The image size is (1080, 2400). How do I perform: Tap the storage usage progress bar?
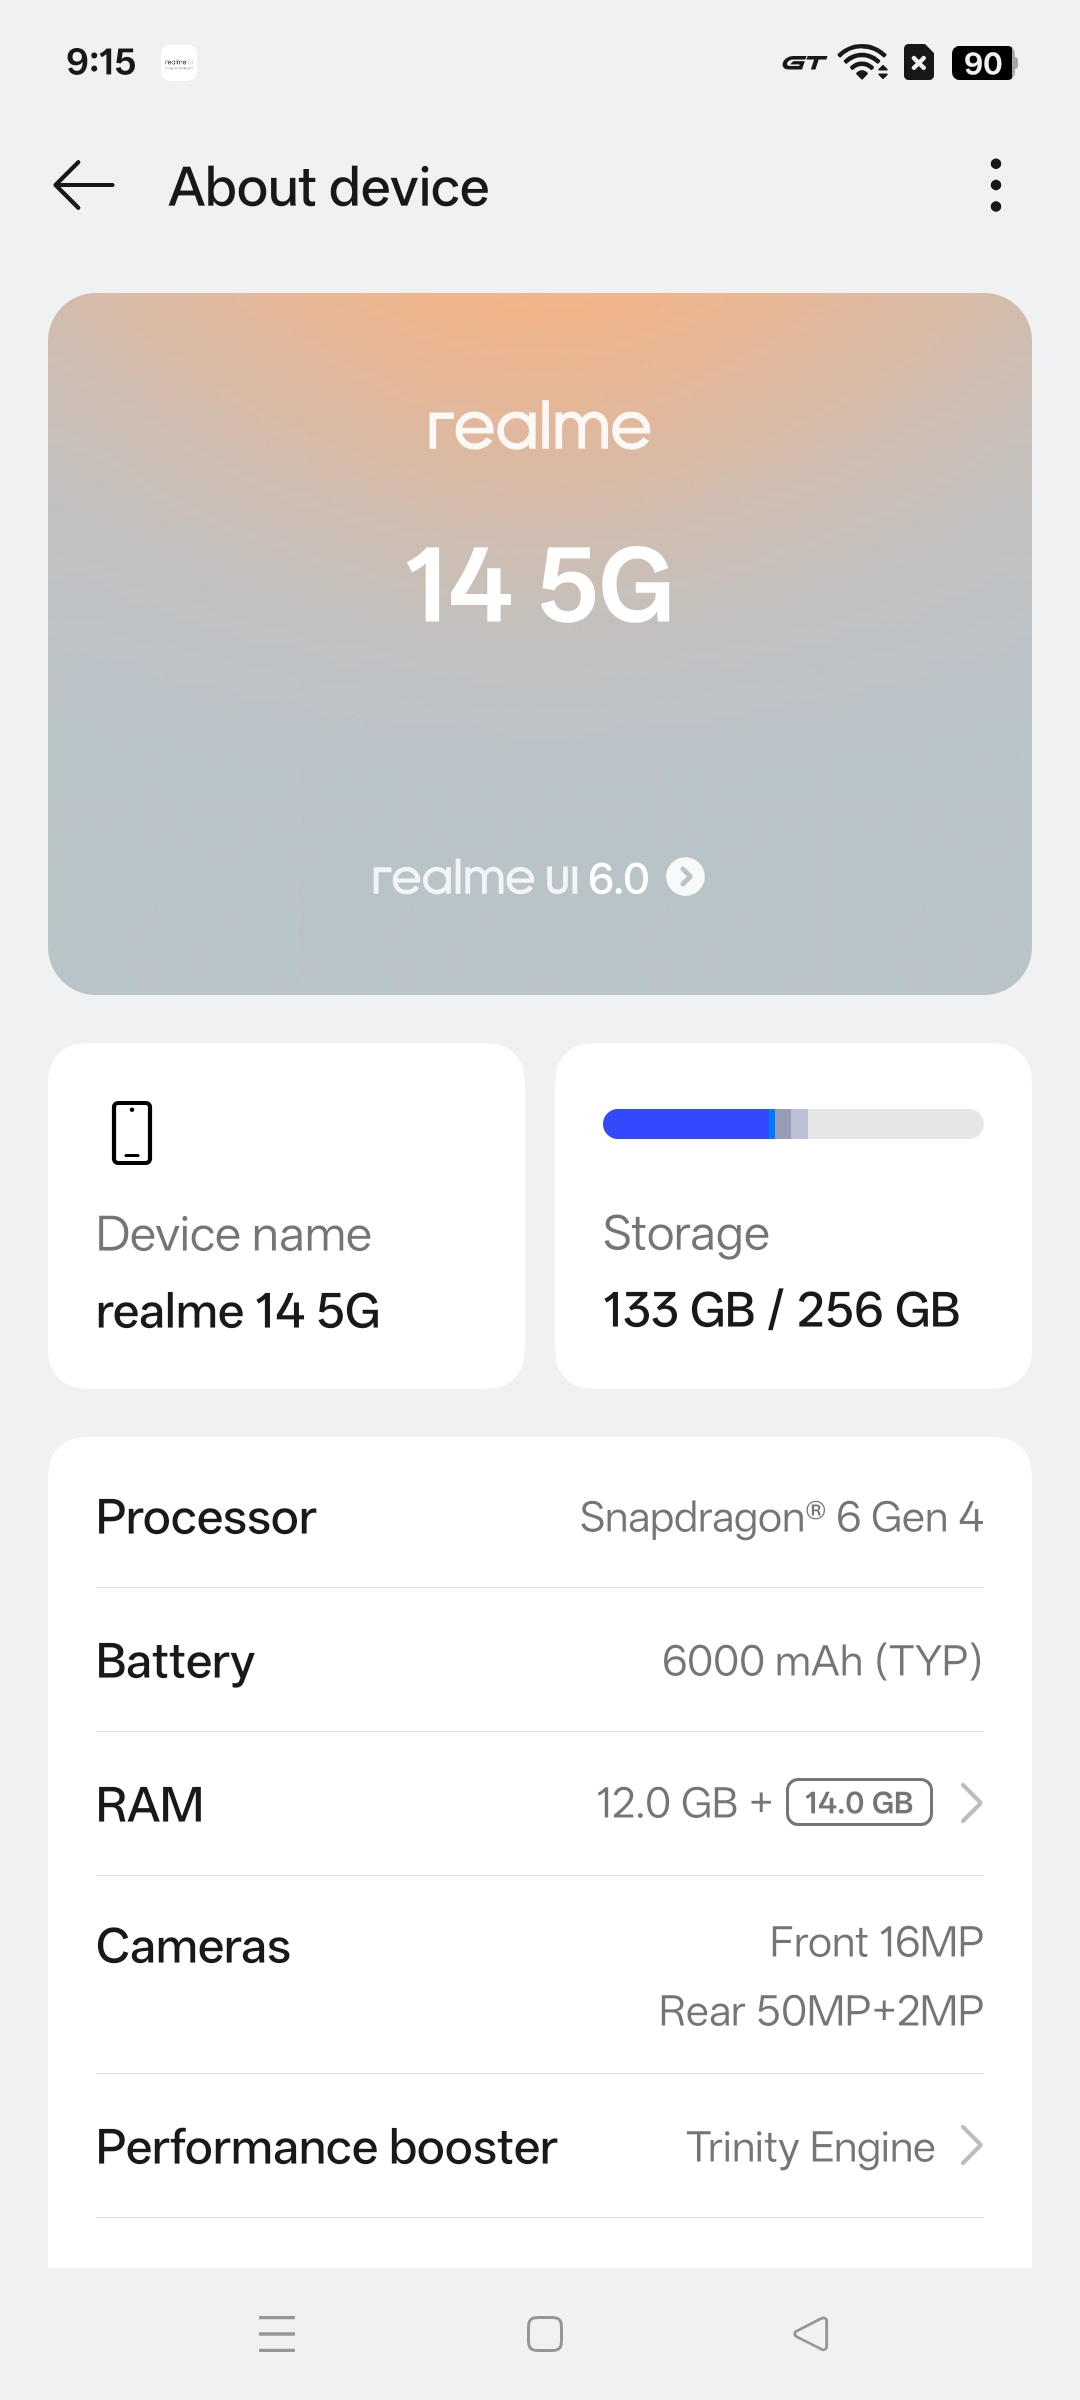[x=793, y=1124]
